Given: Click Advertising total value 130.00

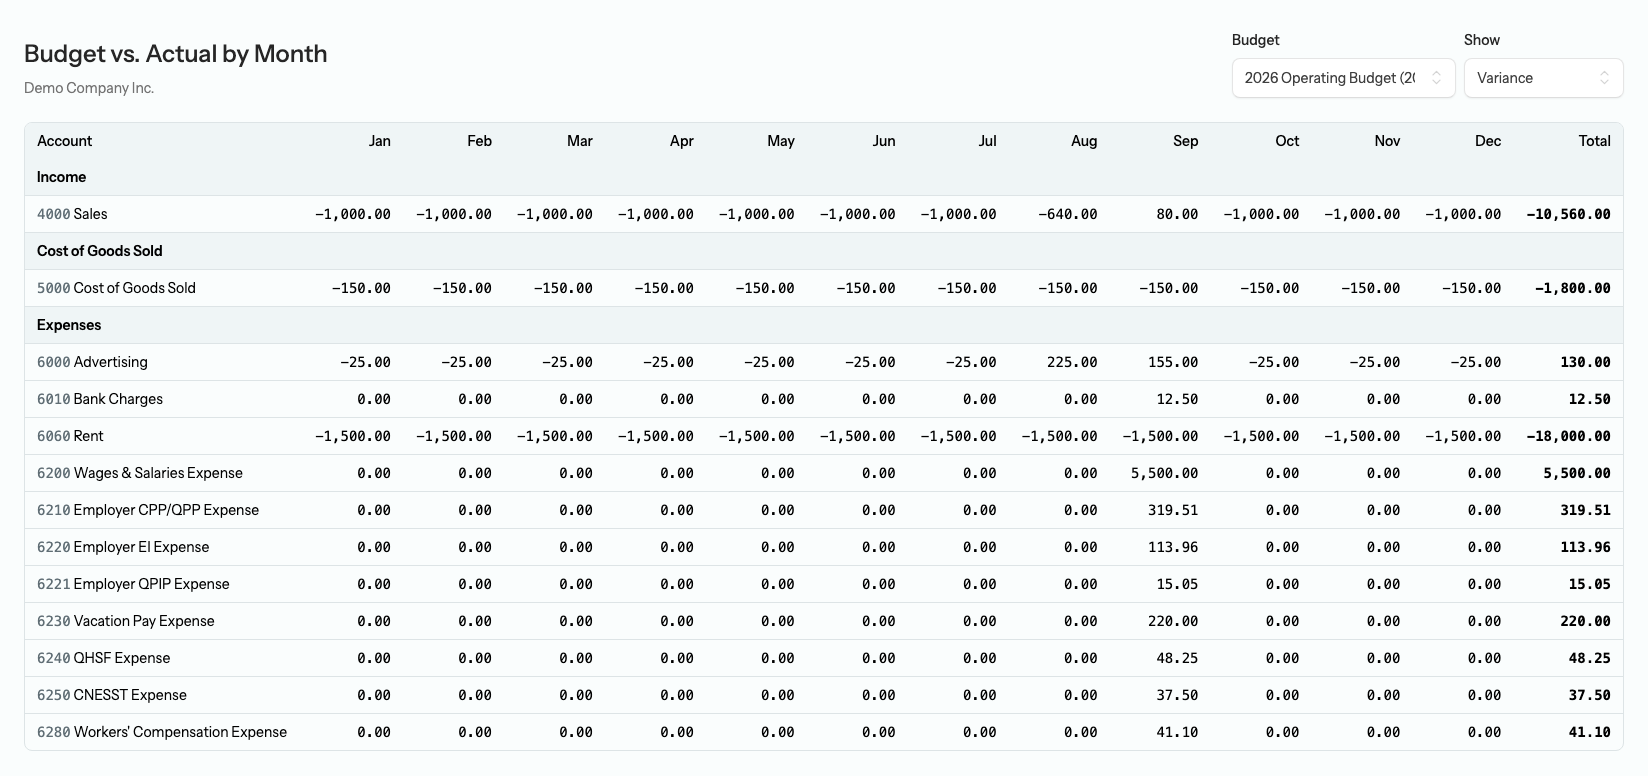Looking at the screenshot, I should coord(1585,362).
